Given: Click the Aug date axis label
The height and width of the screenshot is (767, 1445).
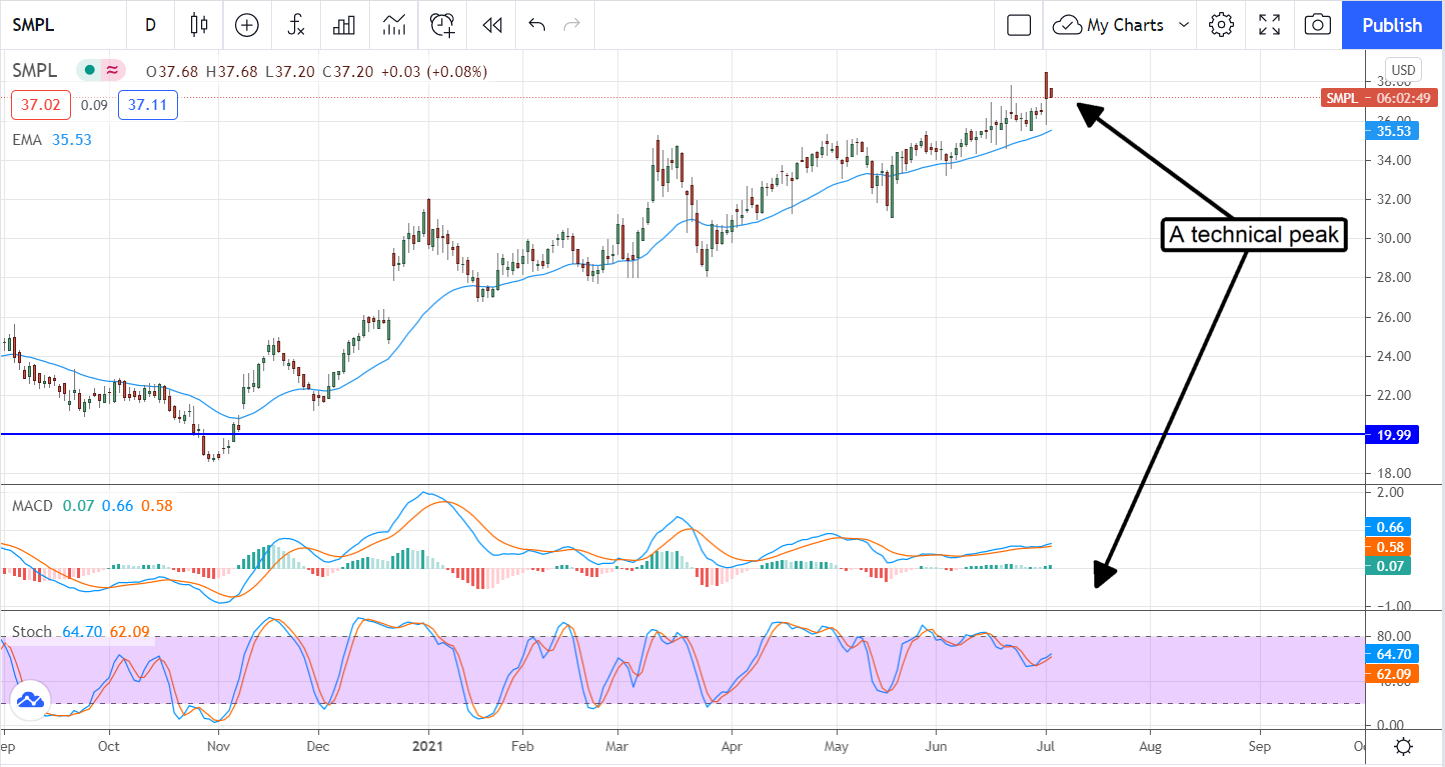Looking at the screenshot, I should pyautogui.click(x=1151, y=746).
